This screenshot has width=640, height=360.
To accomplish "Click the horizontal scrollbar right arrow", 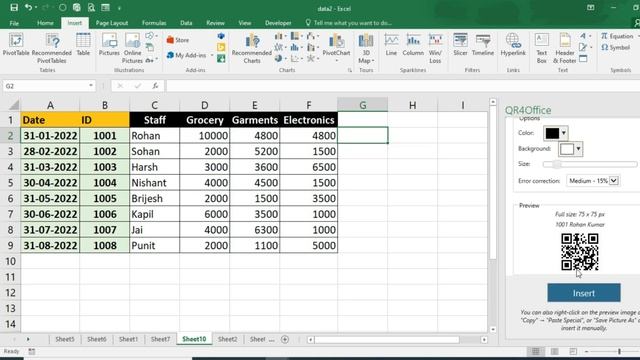I will [x=484, y=340].
